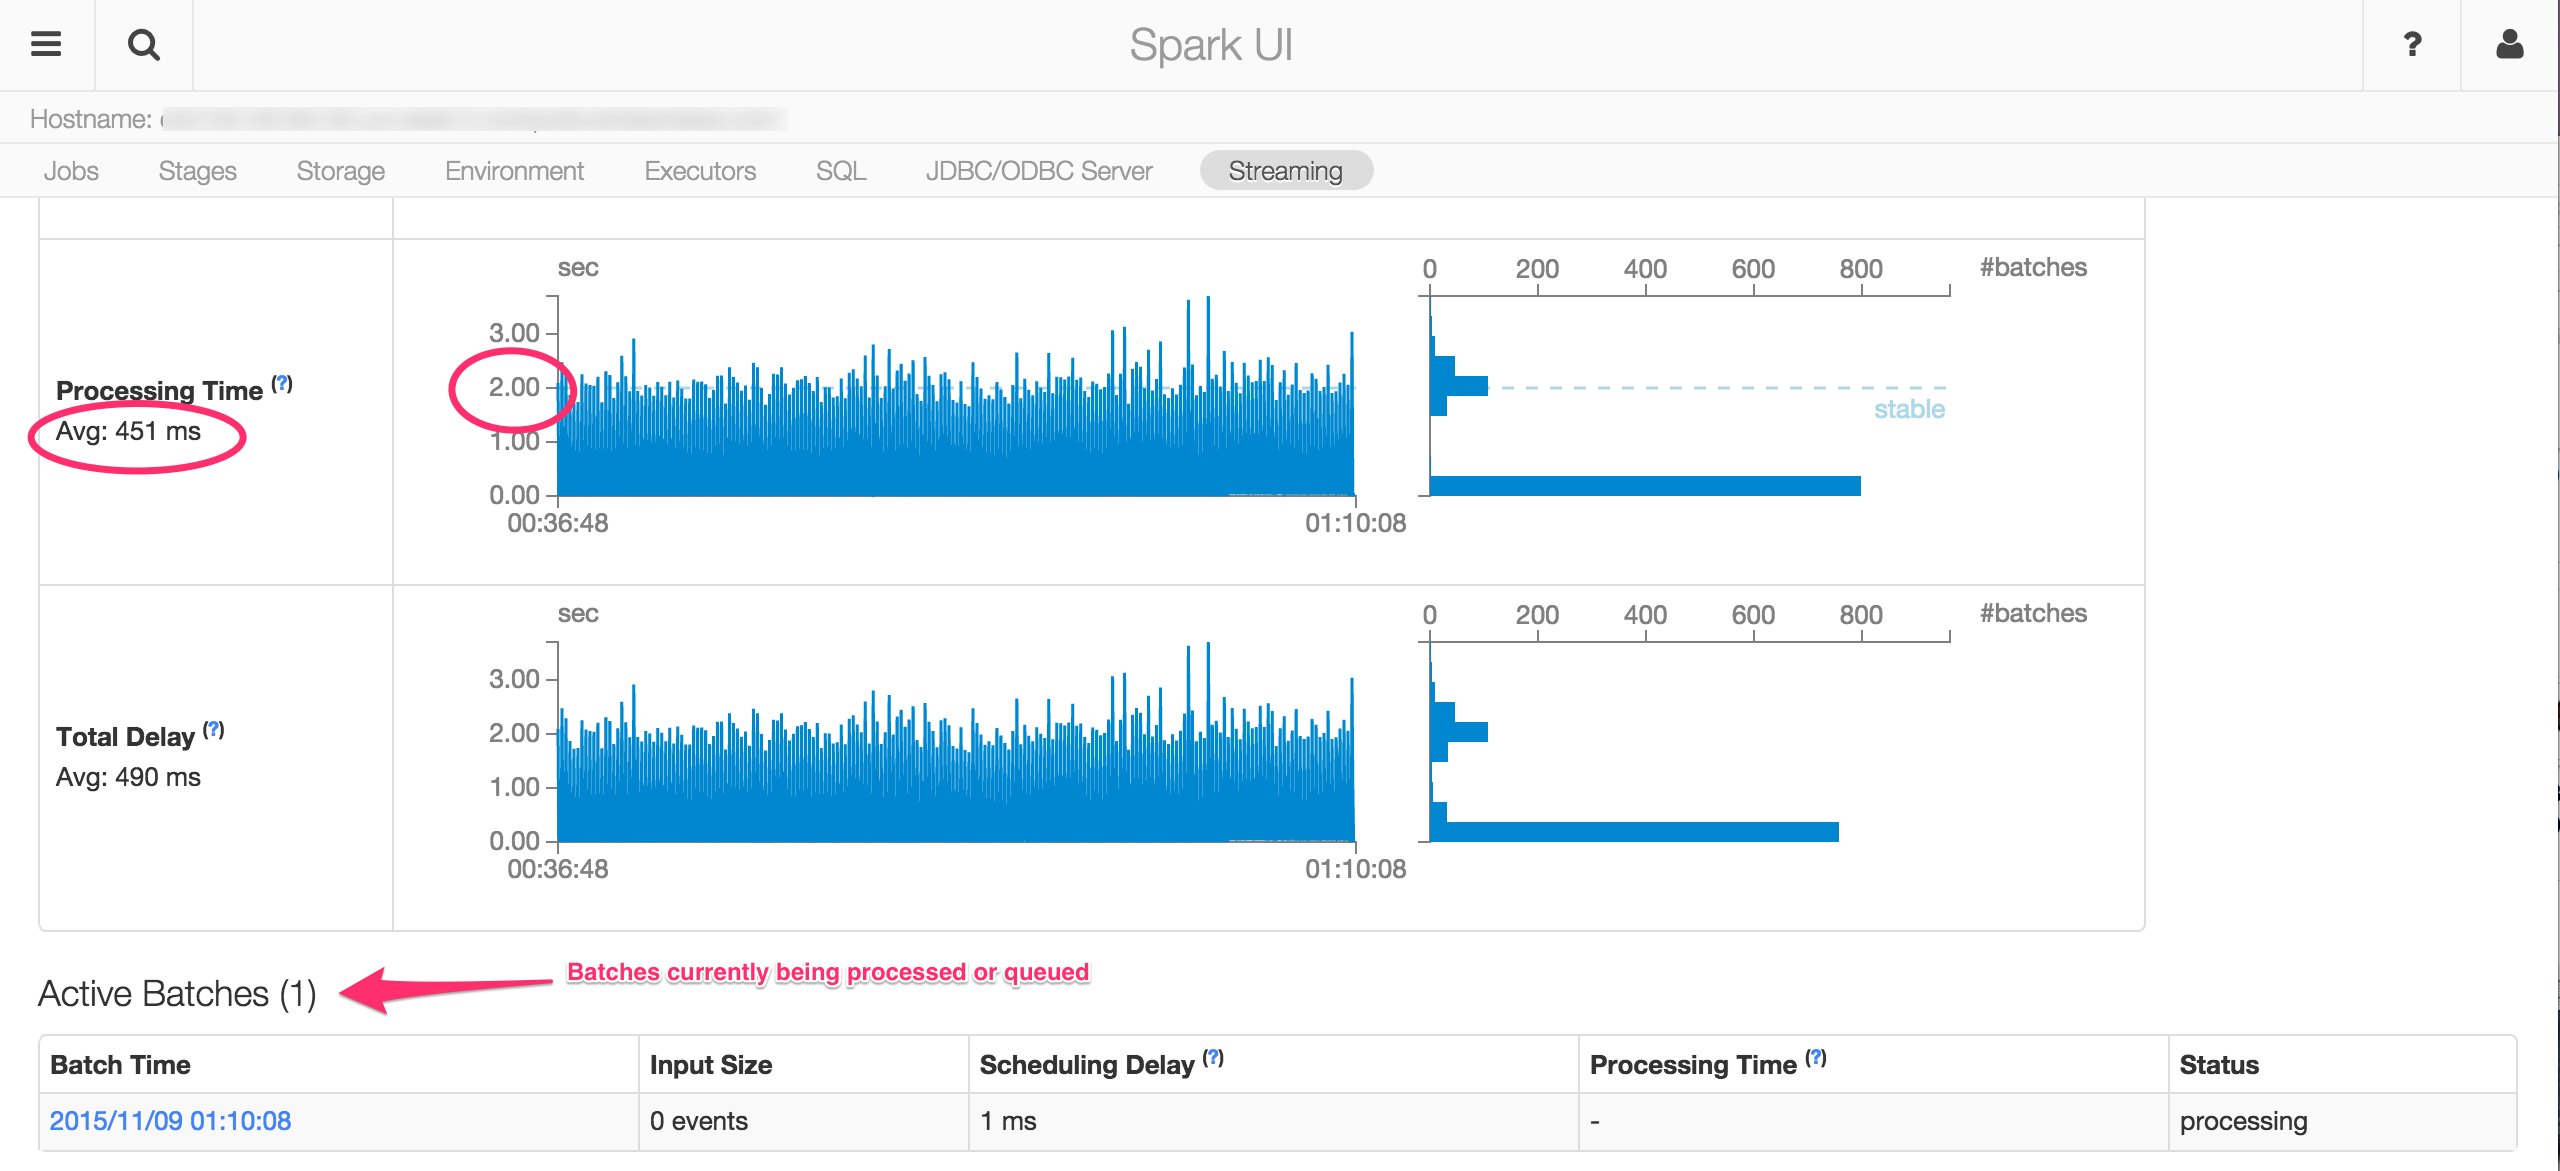This screenshot has width=2560, height=1171.
Task: Click Scheduling Delay column help icon
Action: click(x=1213, y=1058)
